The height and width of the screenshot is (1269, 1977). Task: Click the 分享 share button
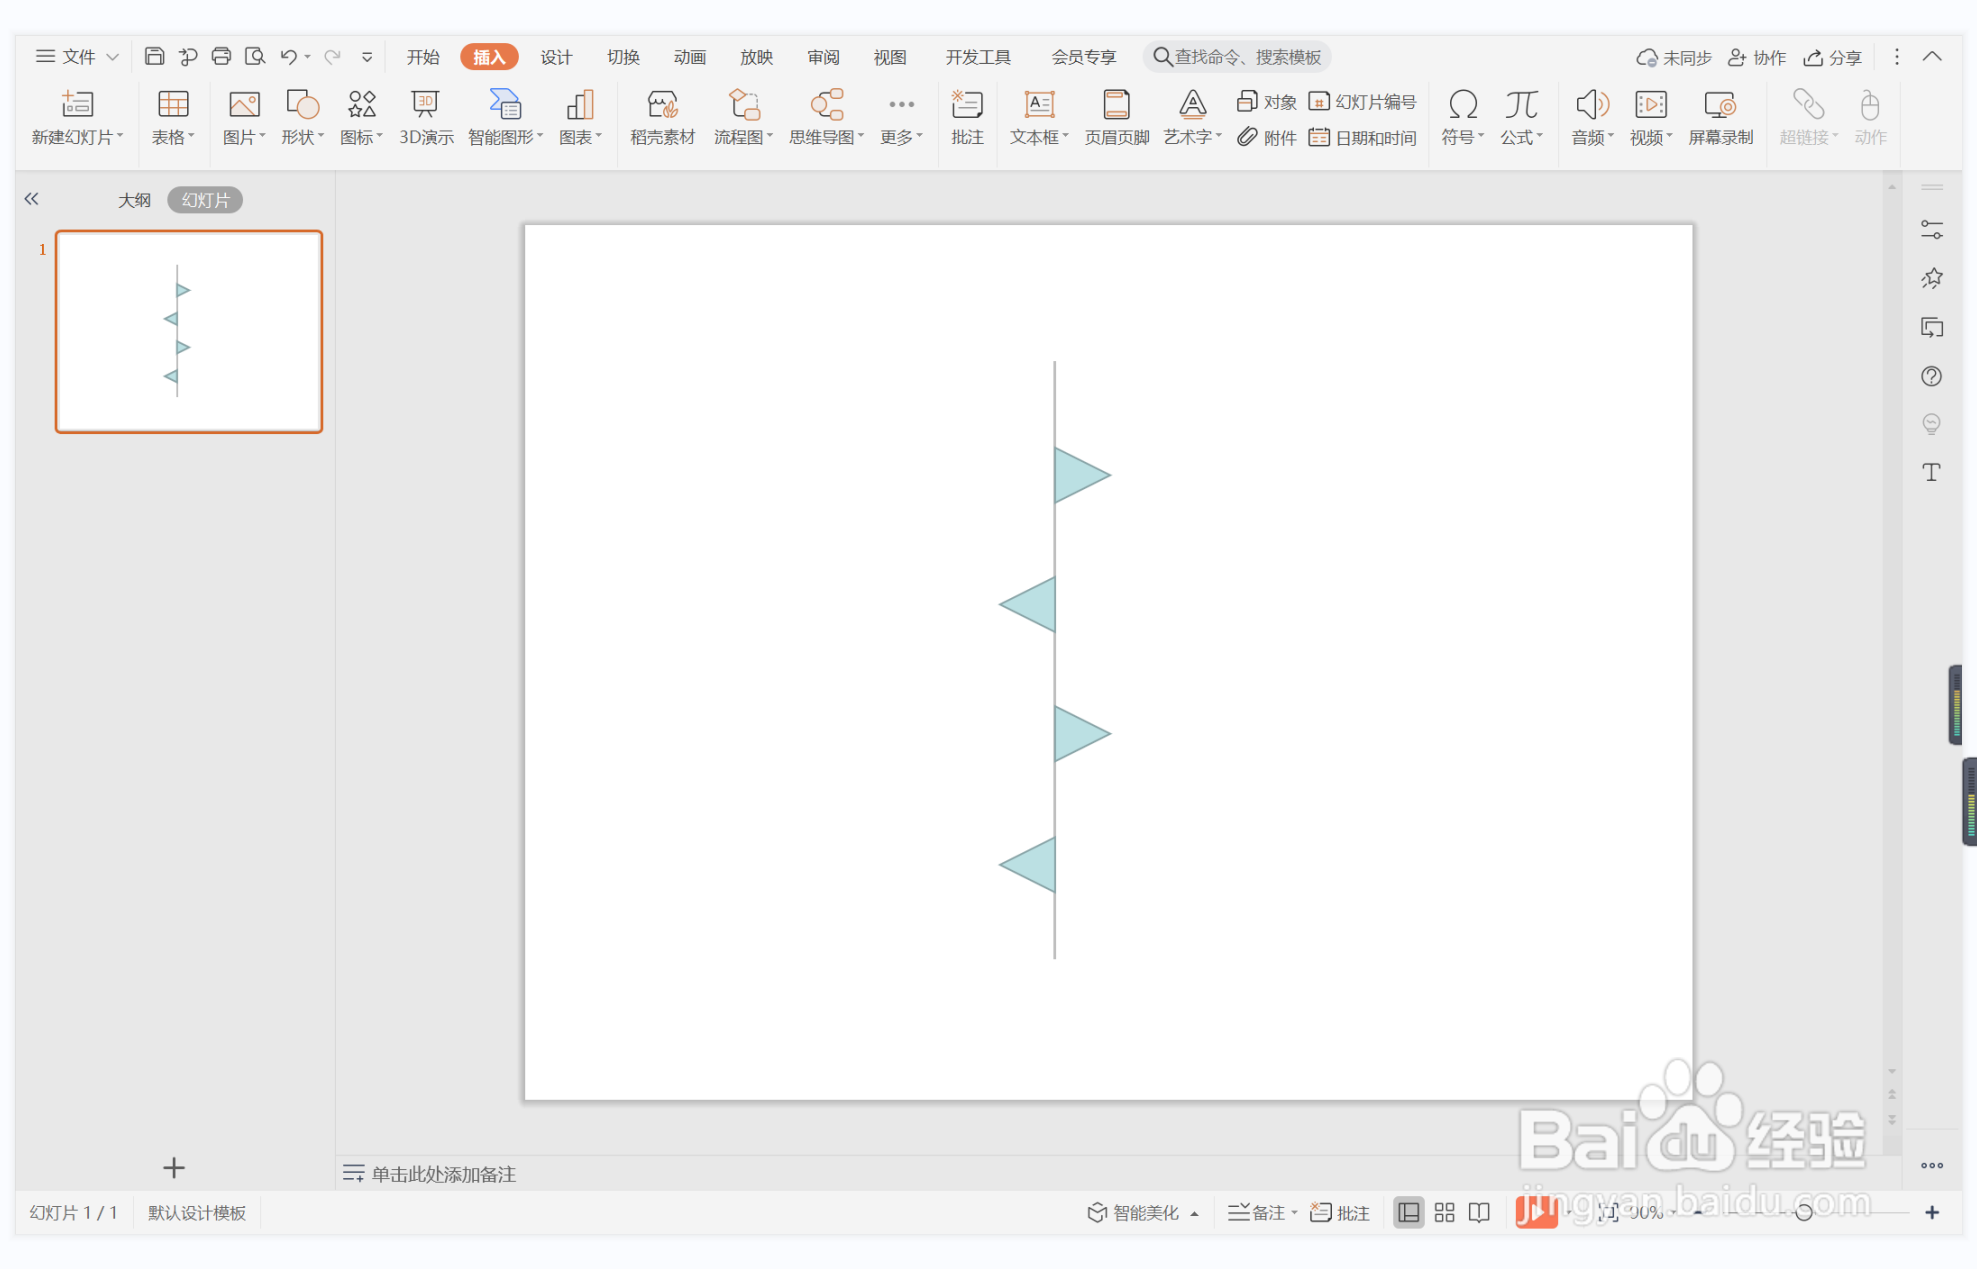[1832, 57]
